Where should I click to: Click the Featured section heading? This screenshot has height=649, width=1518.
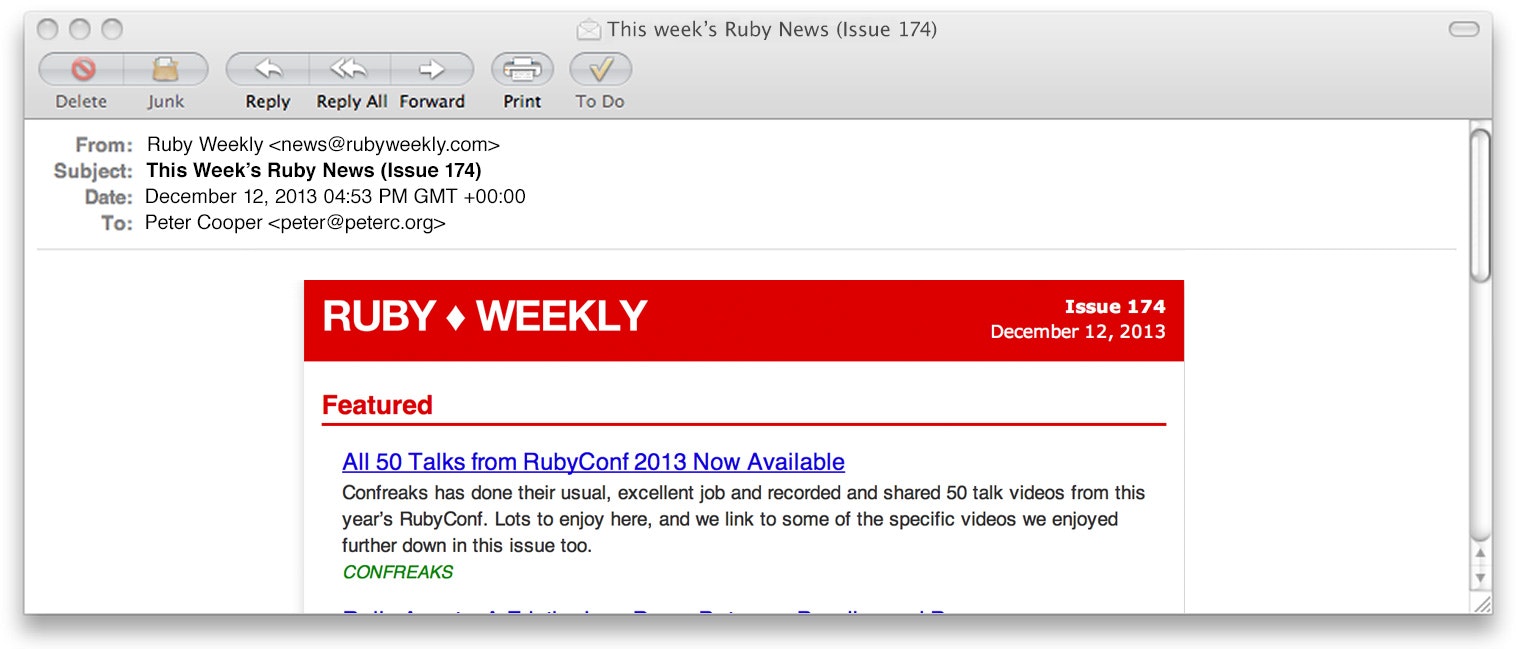(x=377, y=405)
